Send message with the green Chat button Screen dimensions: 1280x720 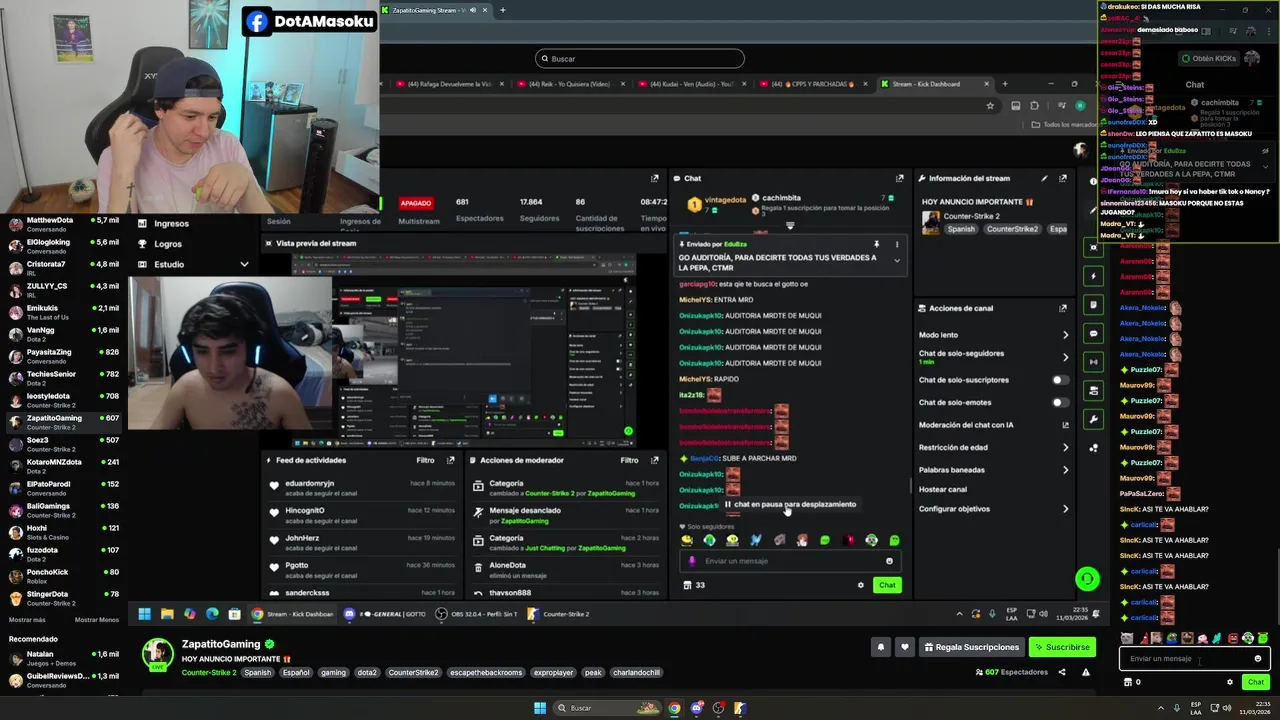pyautogui.click(x=1255, y=682)
